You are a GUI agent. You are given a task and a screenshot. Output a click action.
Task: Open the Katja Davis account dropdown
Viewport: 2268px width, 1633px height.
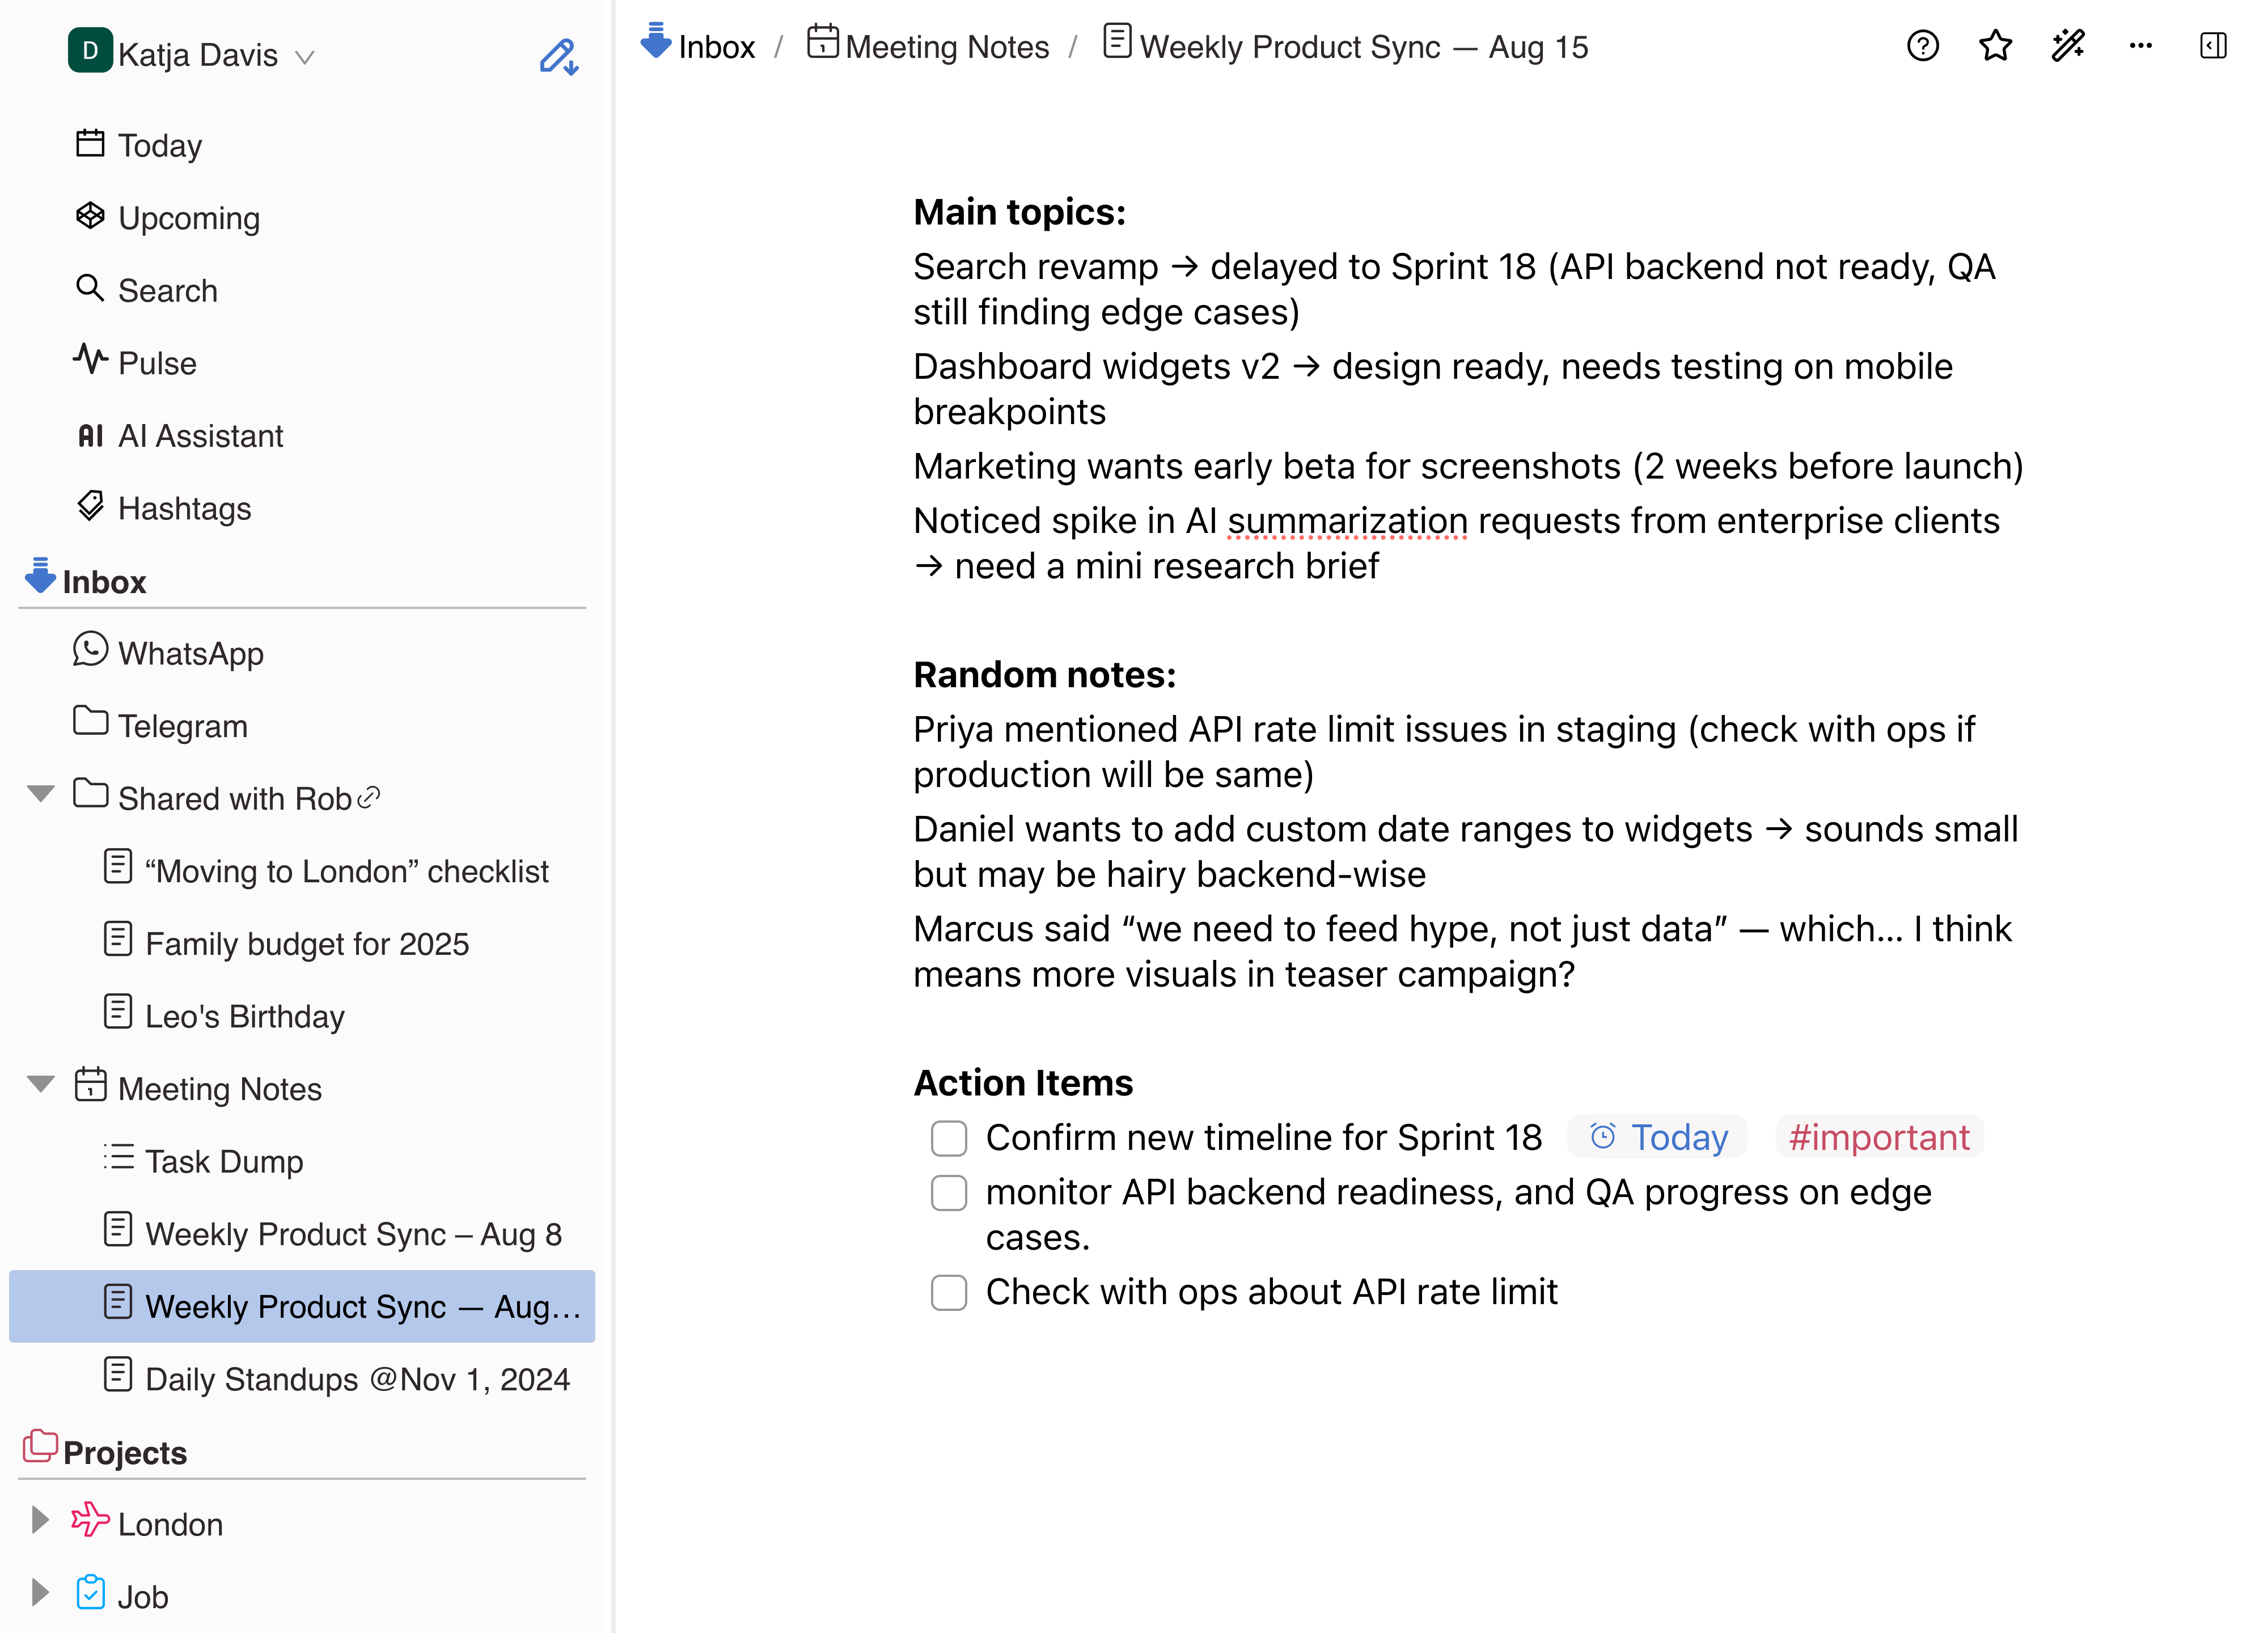click(305, 58)
